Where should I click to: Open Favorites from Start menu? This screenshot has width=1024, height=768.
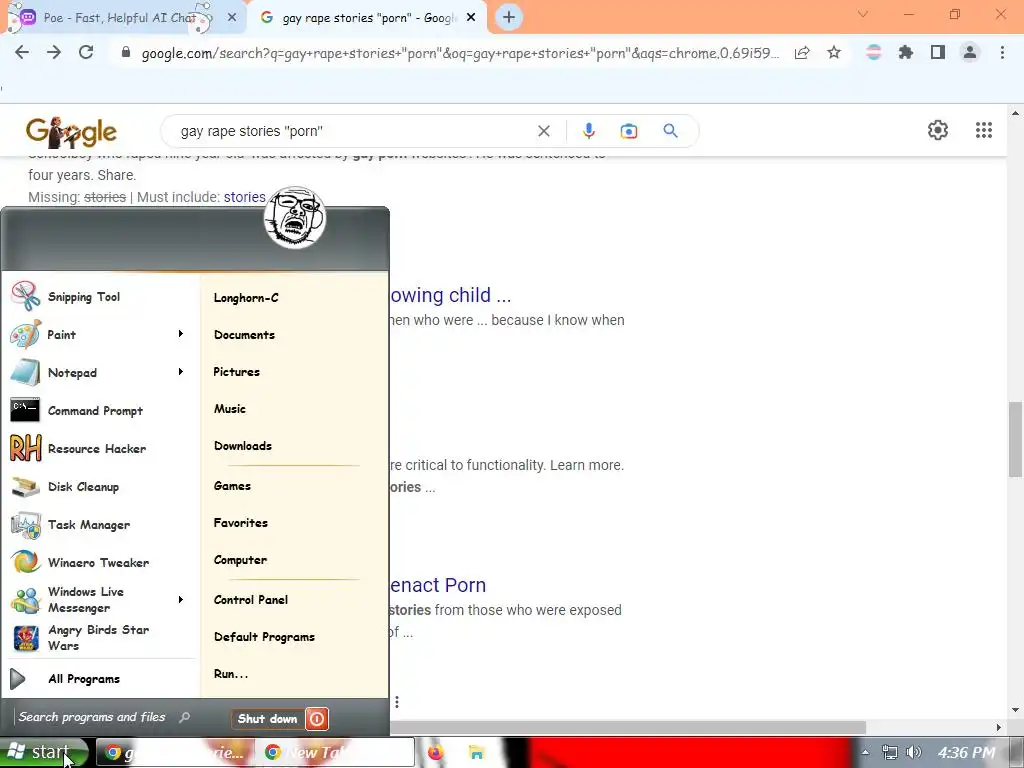(241, 522)
